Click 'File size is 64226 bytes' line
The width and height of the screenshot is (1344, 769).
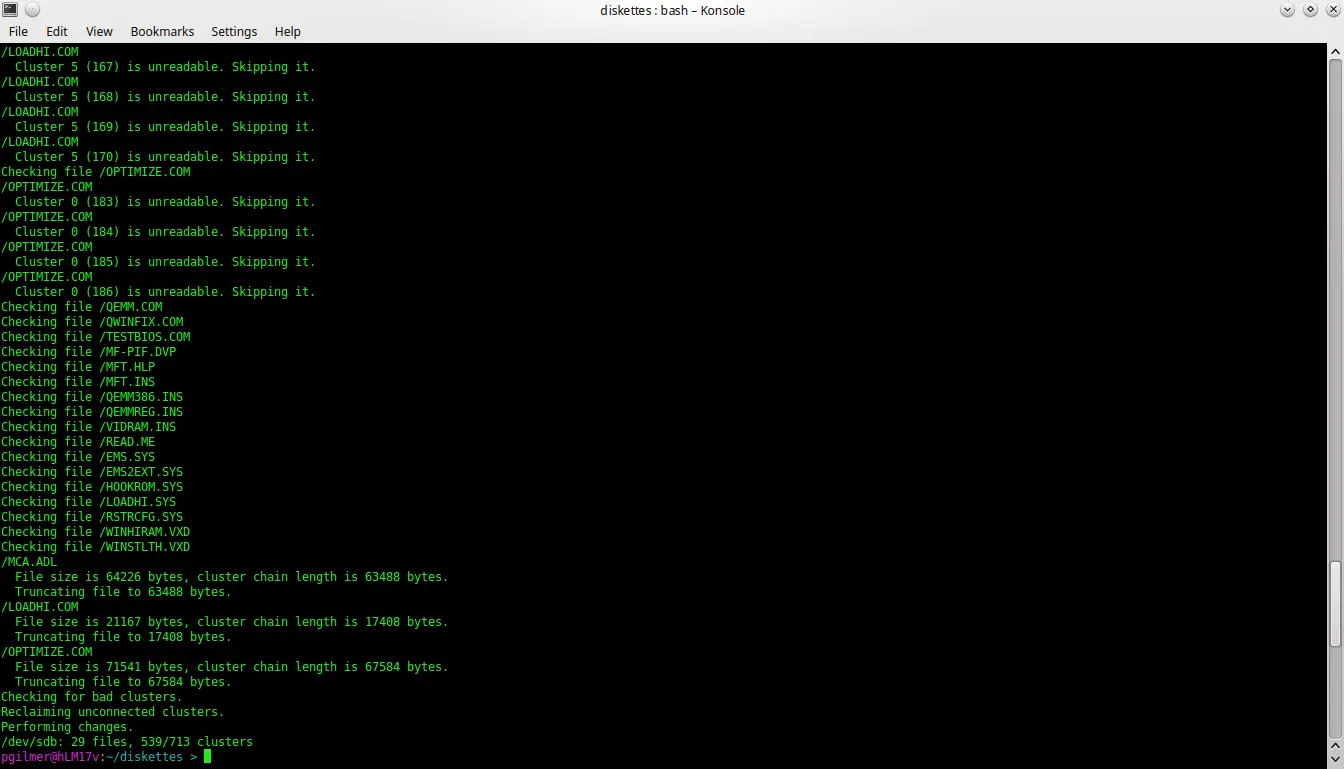[x=232, y=577]
